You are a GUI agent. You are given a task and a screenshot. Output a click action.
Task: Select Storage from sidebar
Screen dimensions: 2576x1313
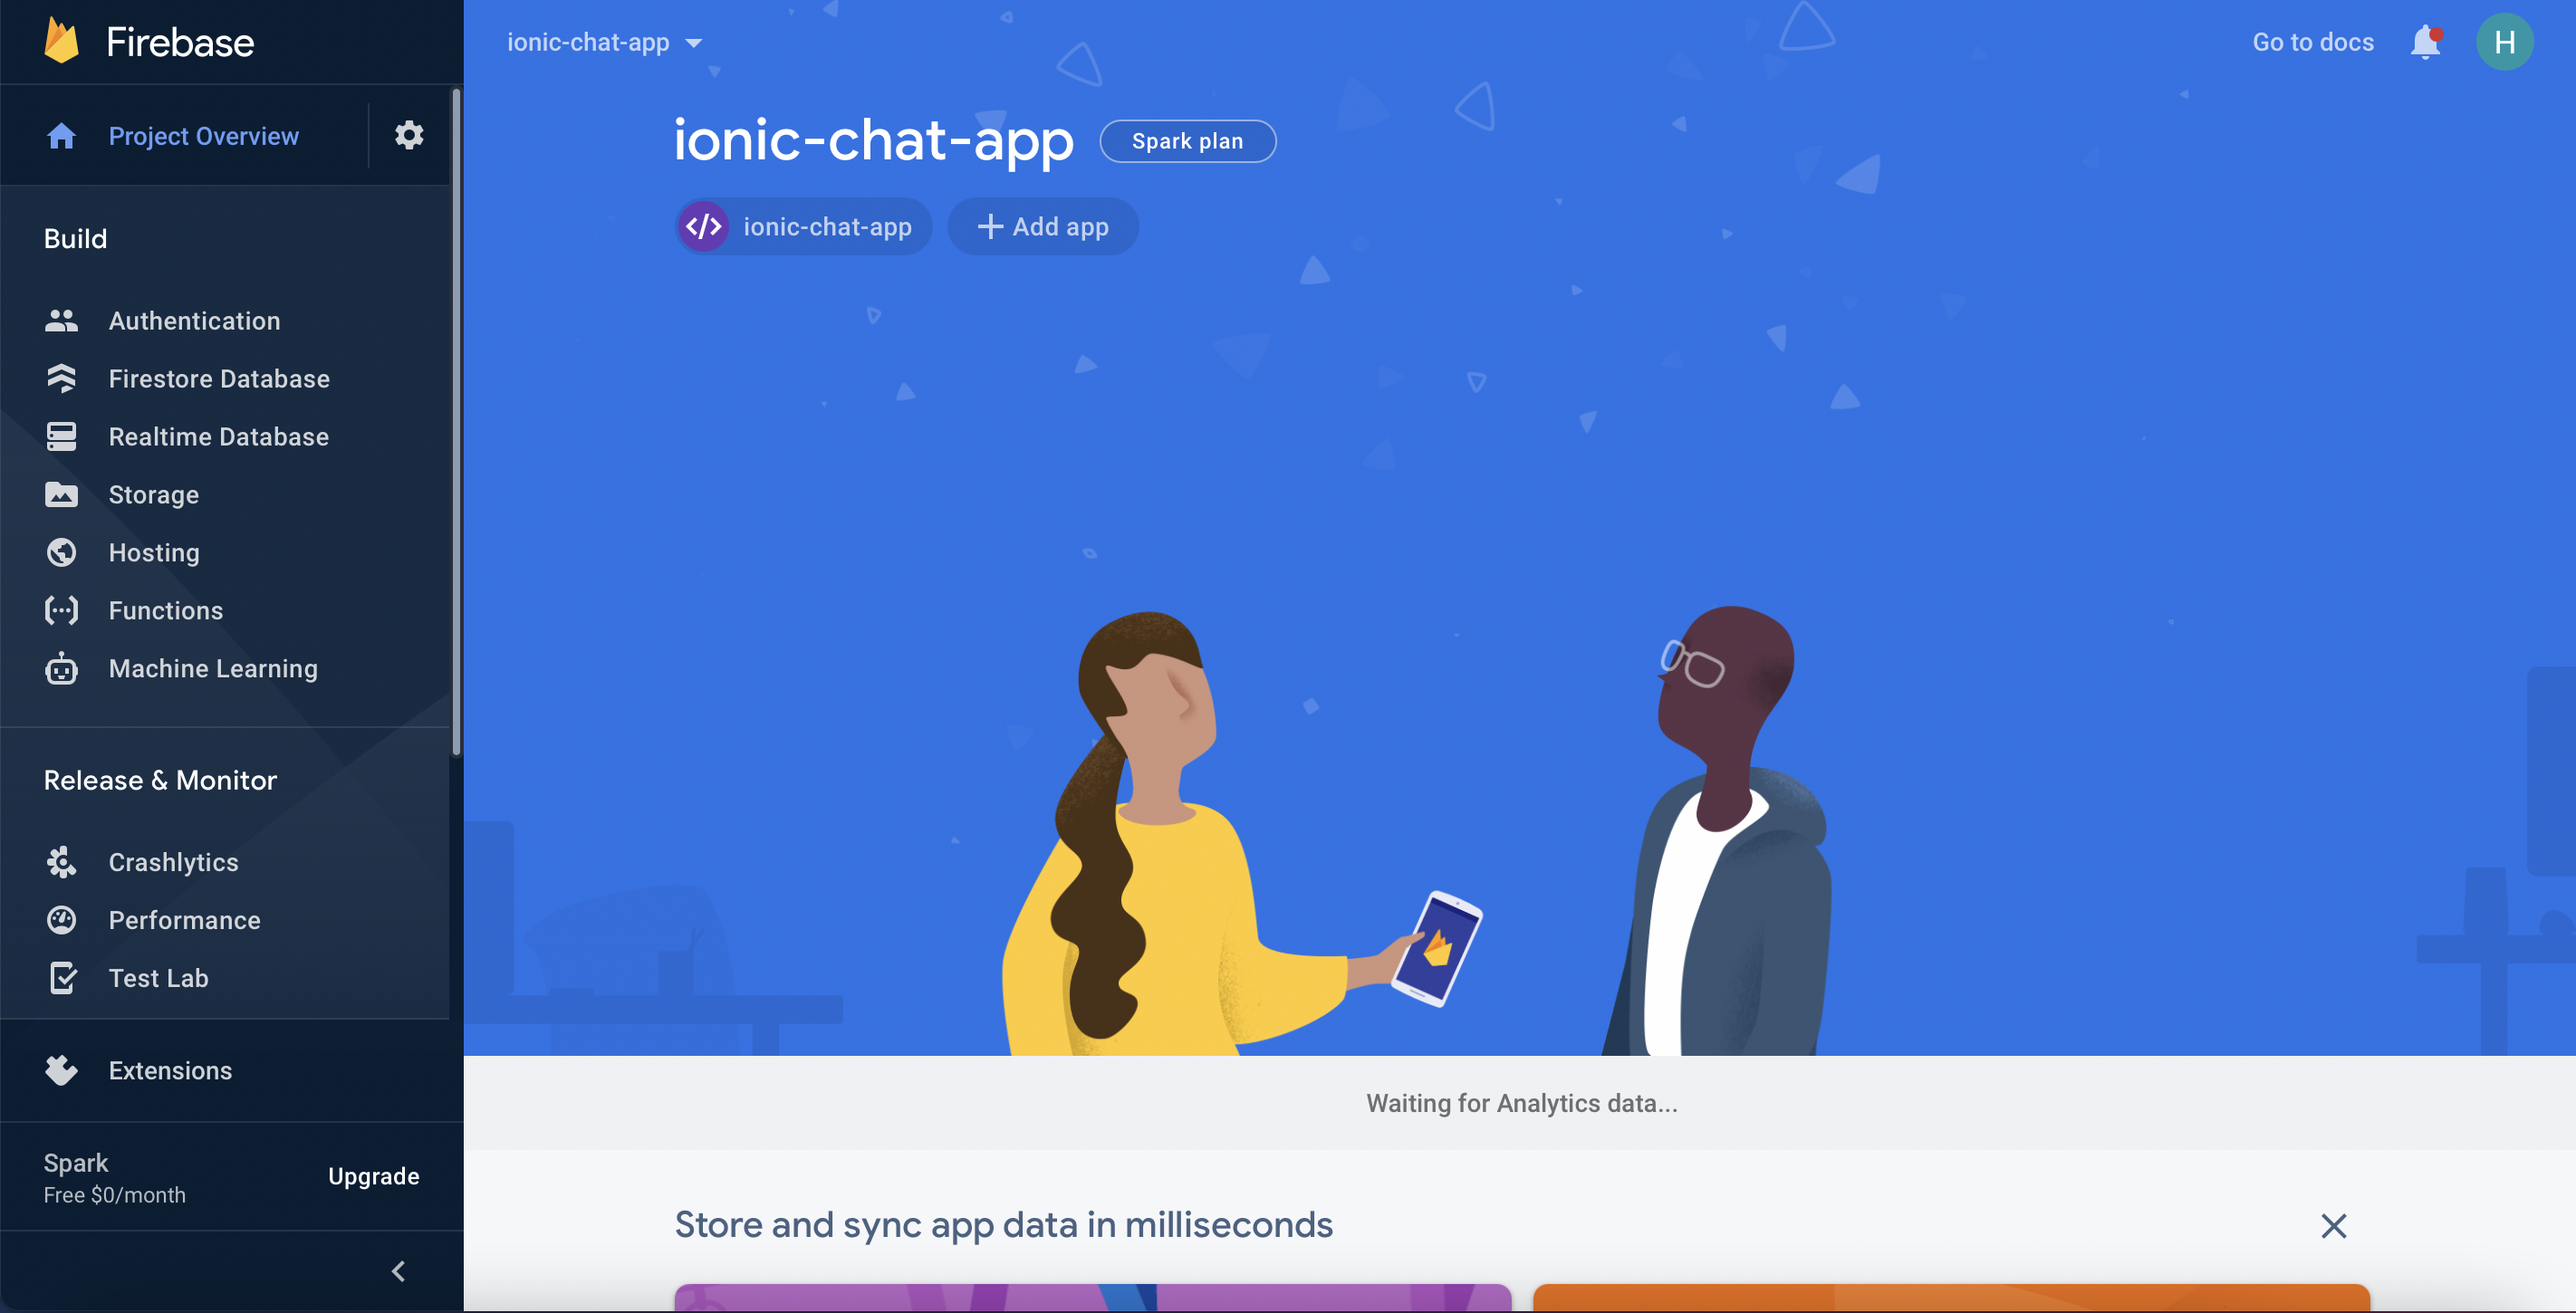(x=154, y=495)
